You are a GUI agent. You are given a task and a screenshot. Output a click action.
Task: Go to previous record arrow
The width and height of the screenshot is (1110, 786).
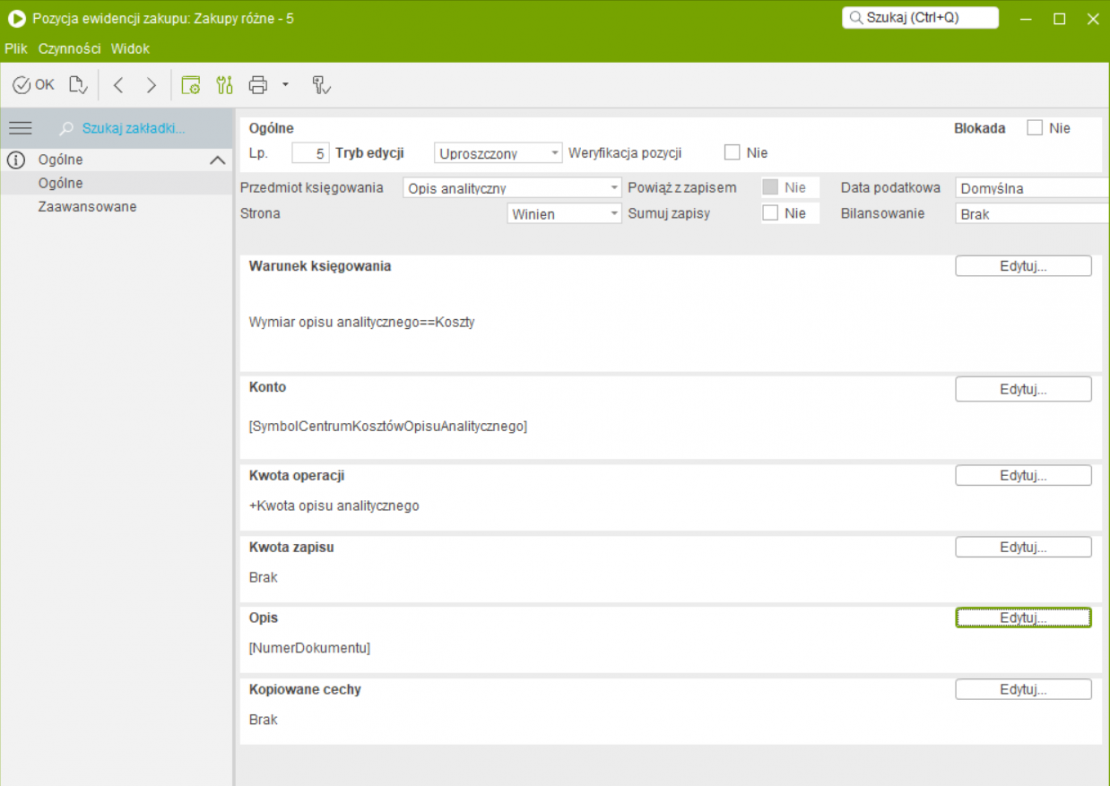click(118, 85)
